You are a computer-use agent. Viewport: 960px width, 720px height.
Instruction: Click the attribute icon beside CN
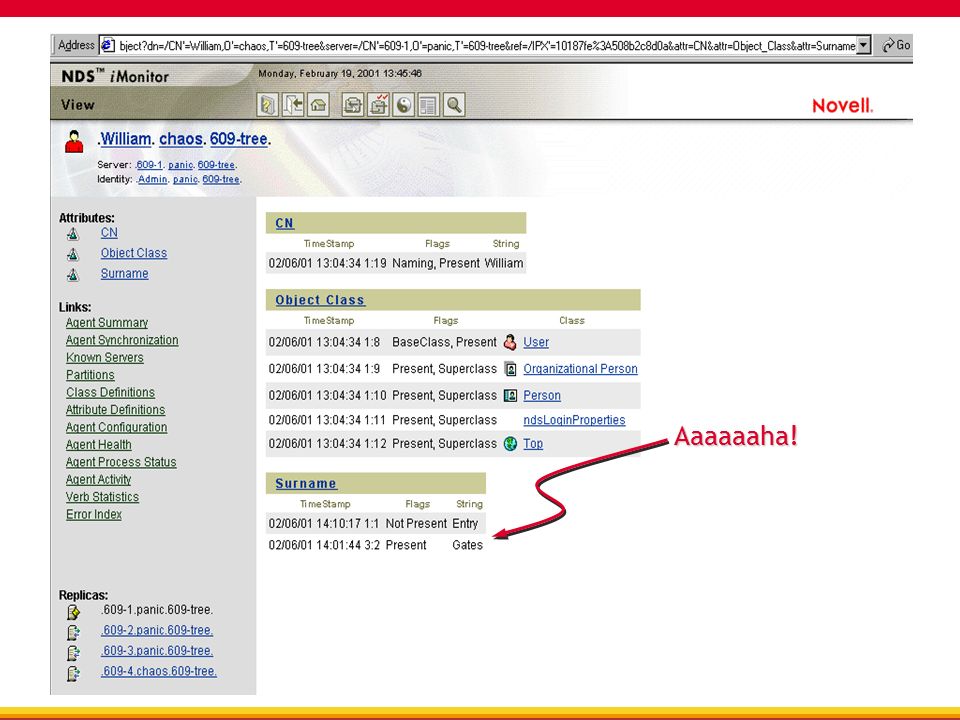tap(73, 234)
